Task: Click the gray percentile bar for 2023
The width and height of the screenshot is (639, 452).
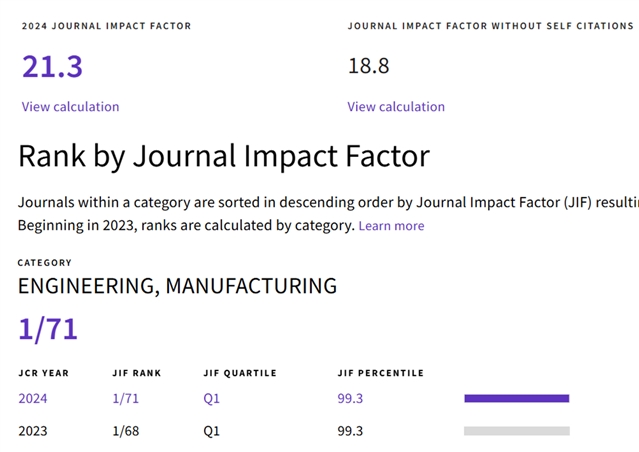Action: [x=516, y=431]
